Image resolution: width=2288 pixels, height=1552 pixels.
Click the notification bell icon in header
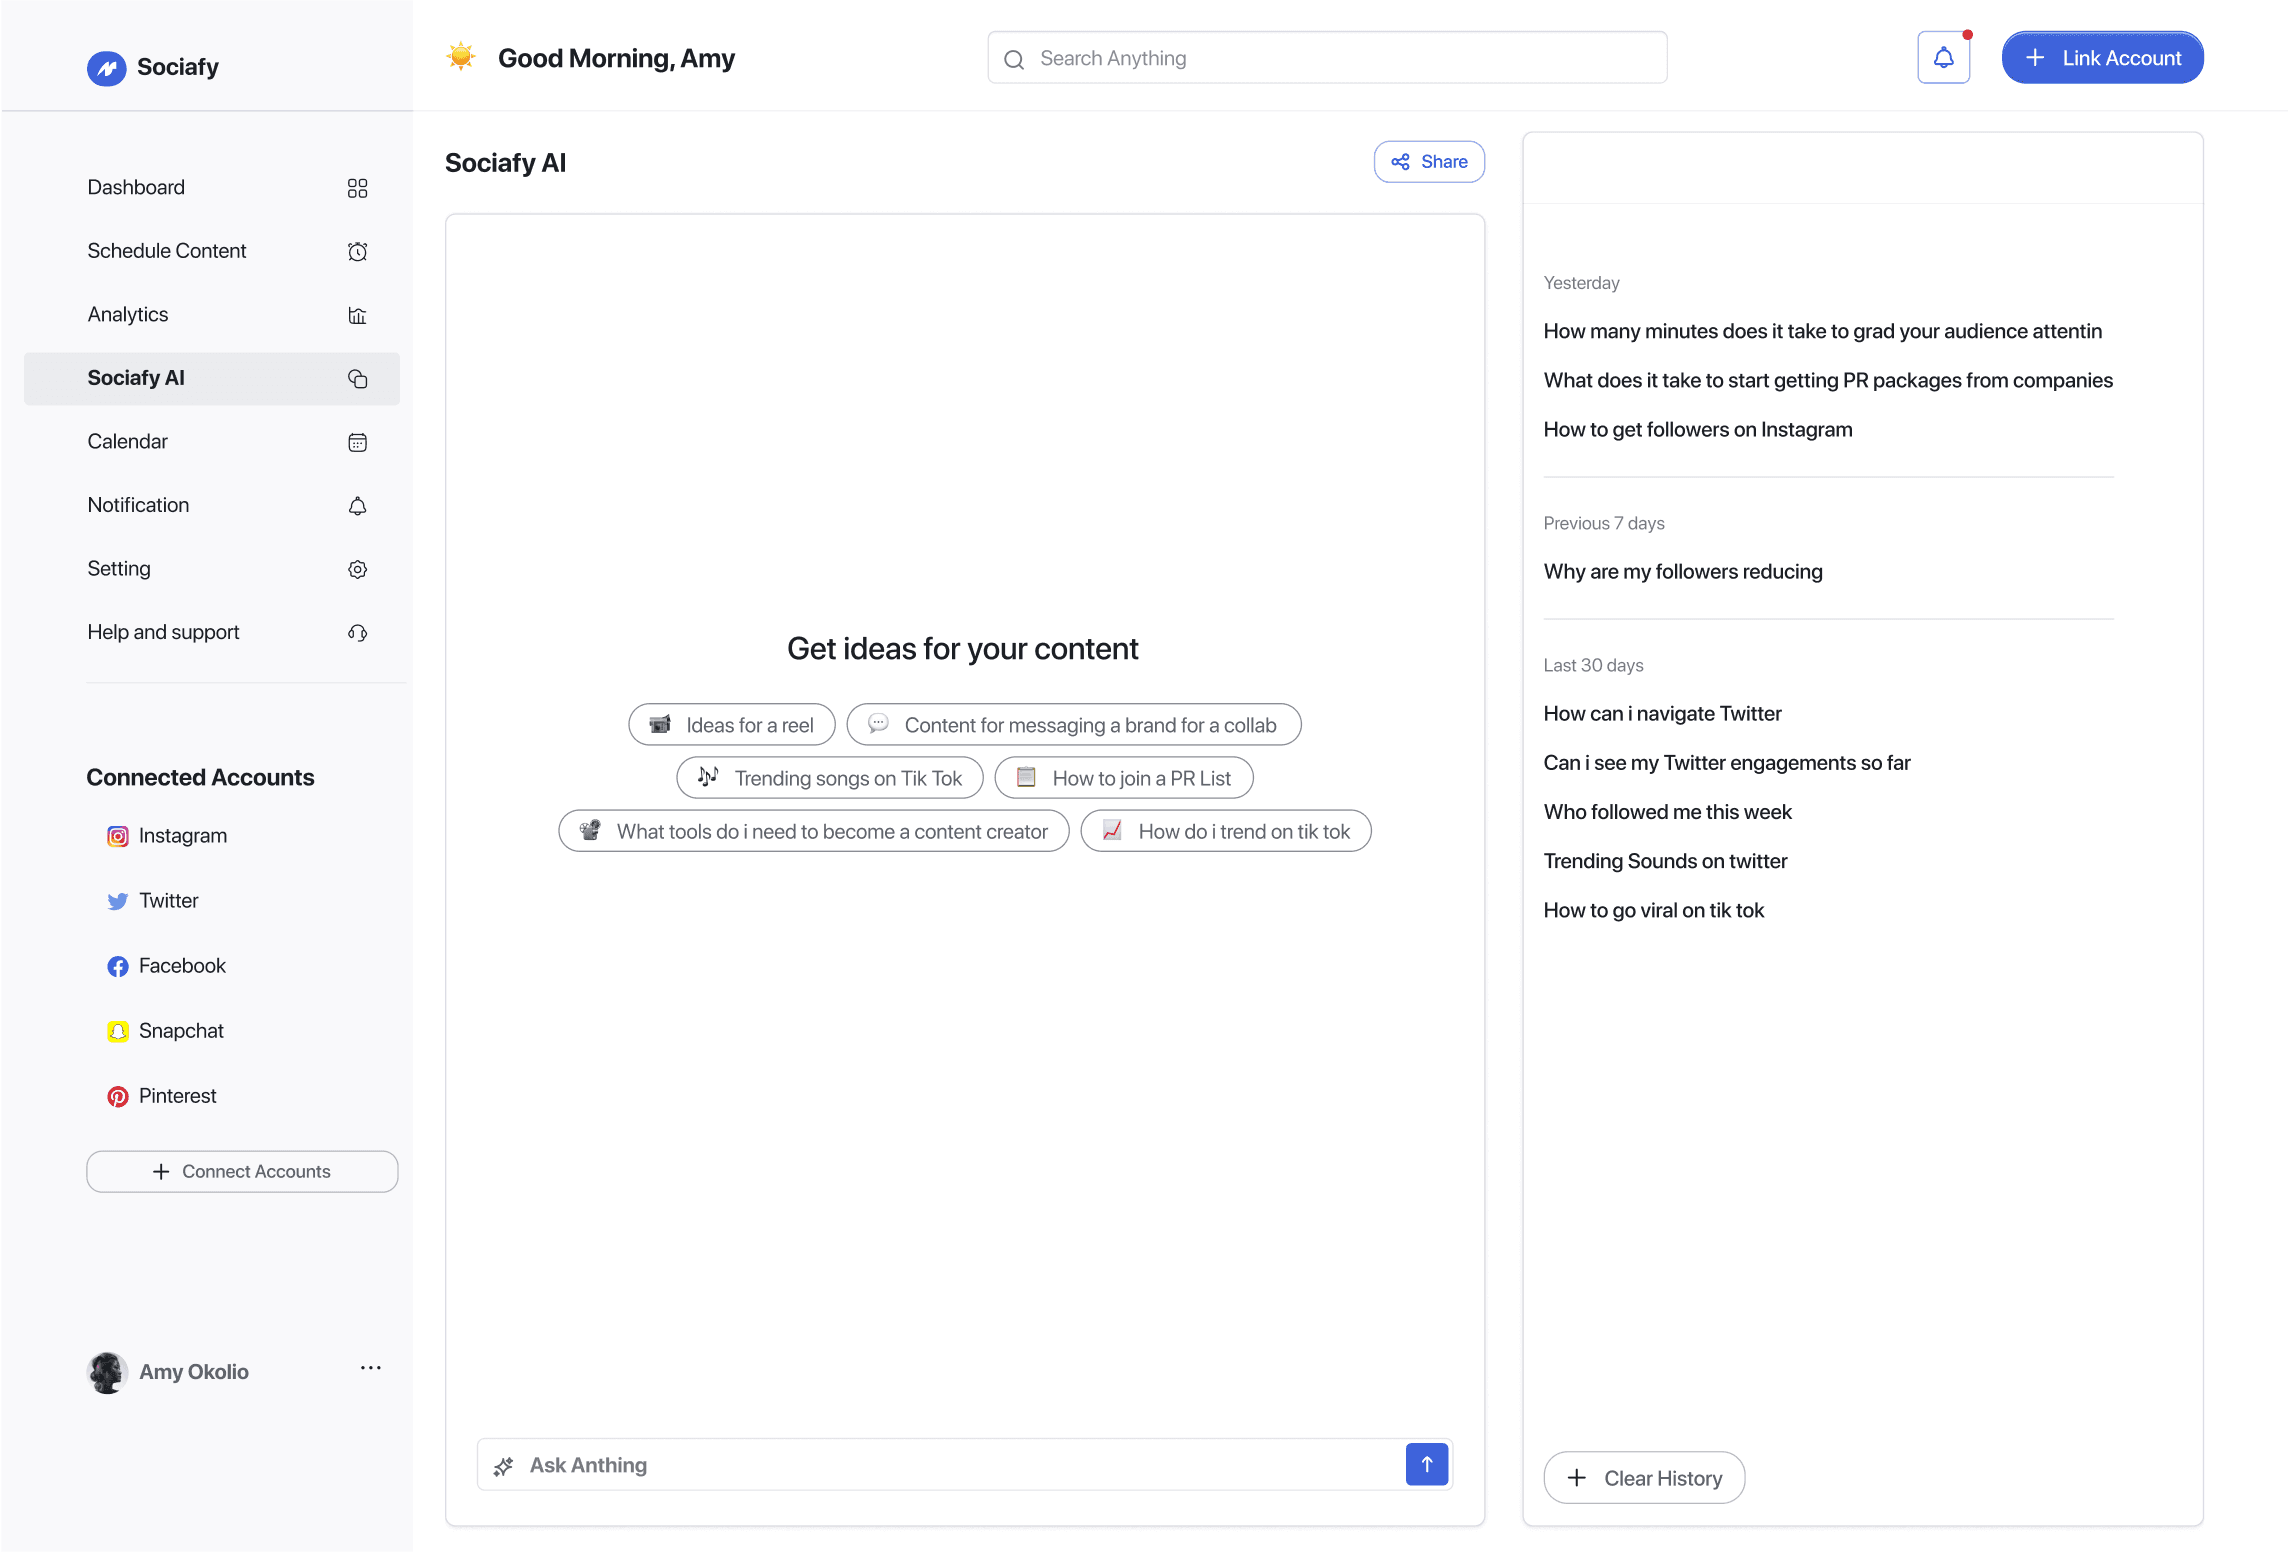point(1943,58)
